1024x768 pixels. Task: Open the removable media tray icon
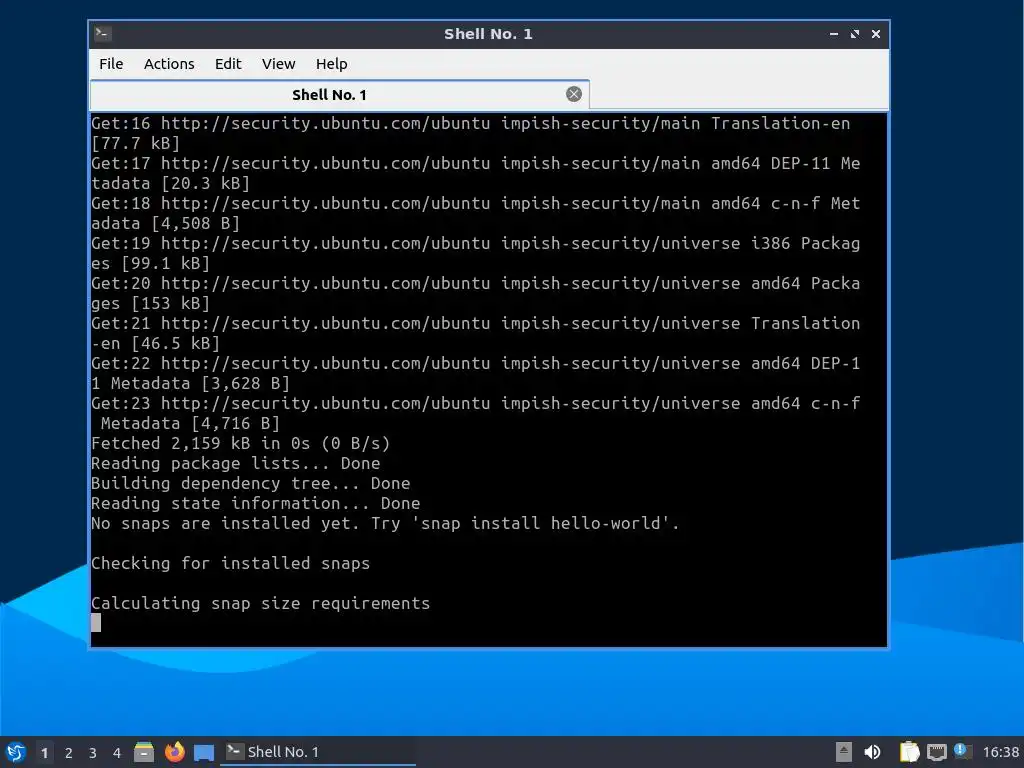click(x=844, y=752)
